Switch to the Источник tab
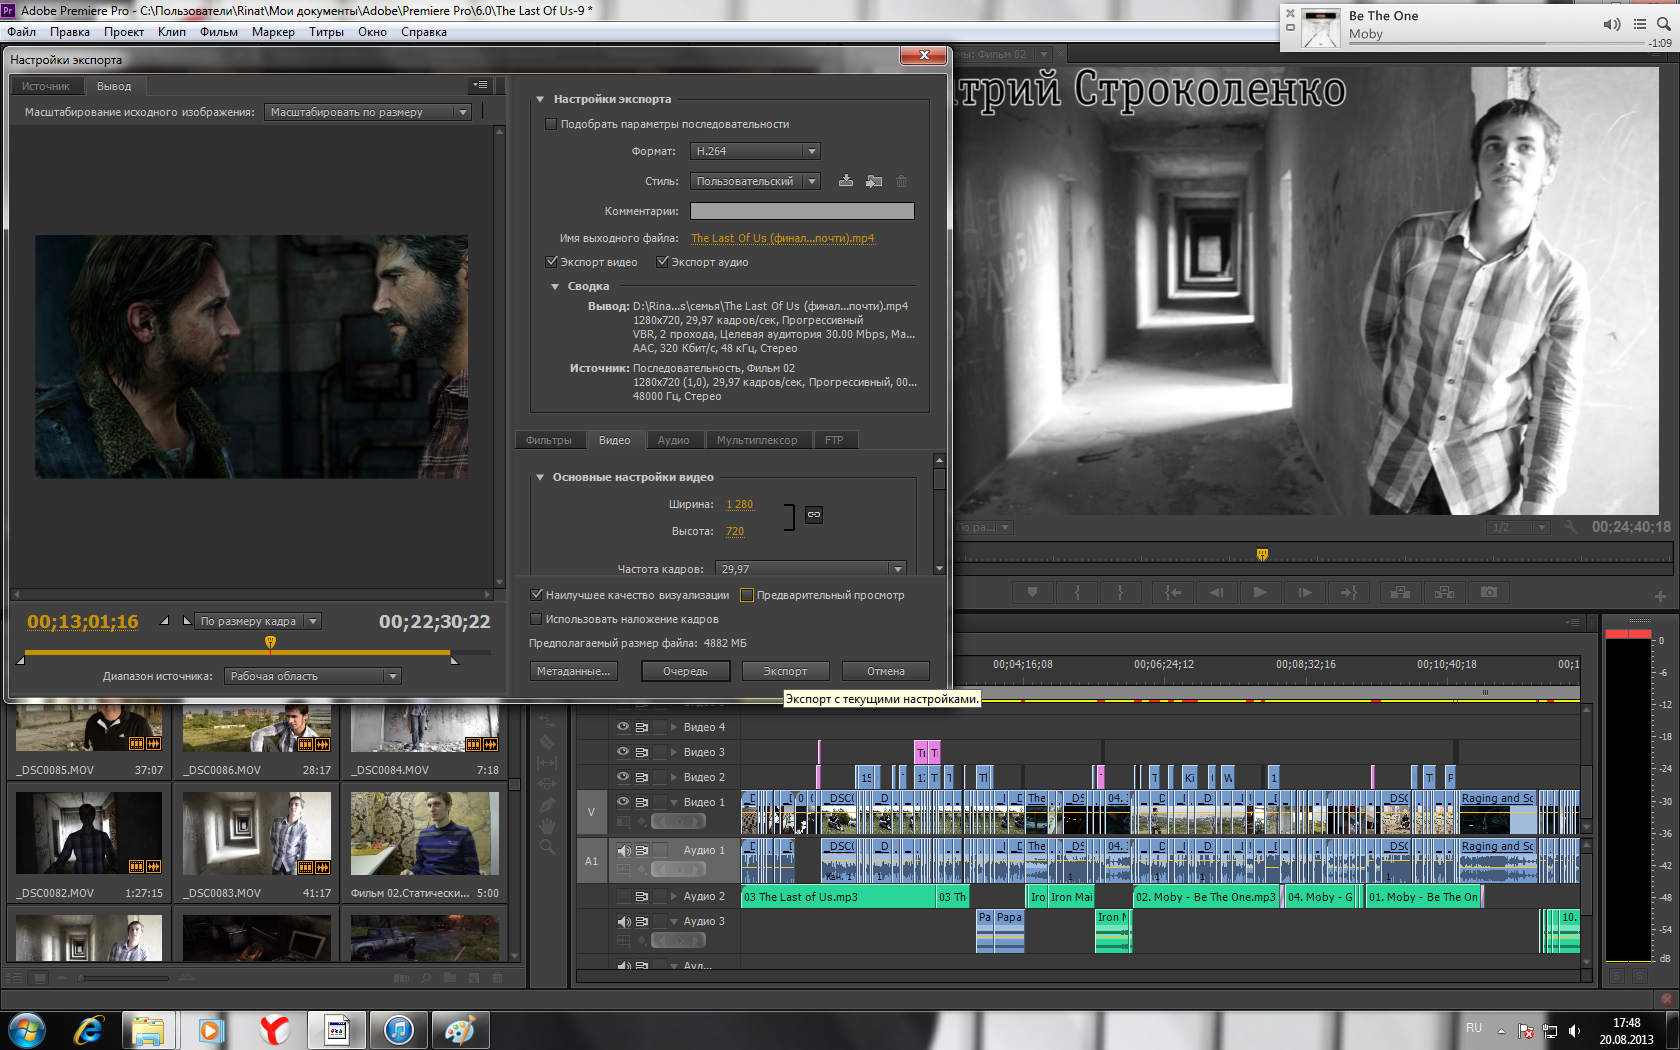This screenshot has height=1050, width=1680. point(46,86)
